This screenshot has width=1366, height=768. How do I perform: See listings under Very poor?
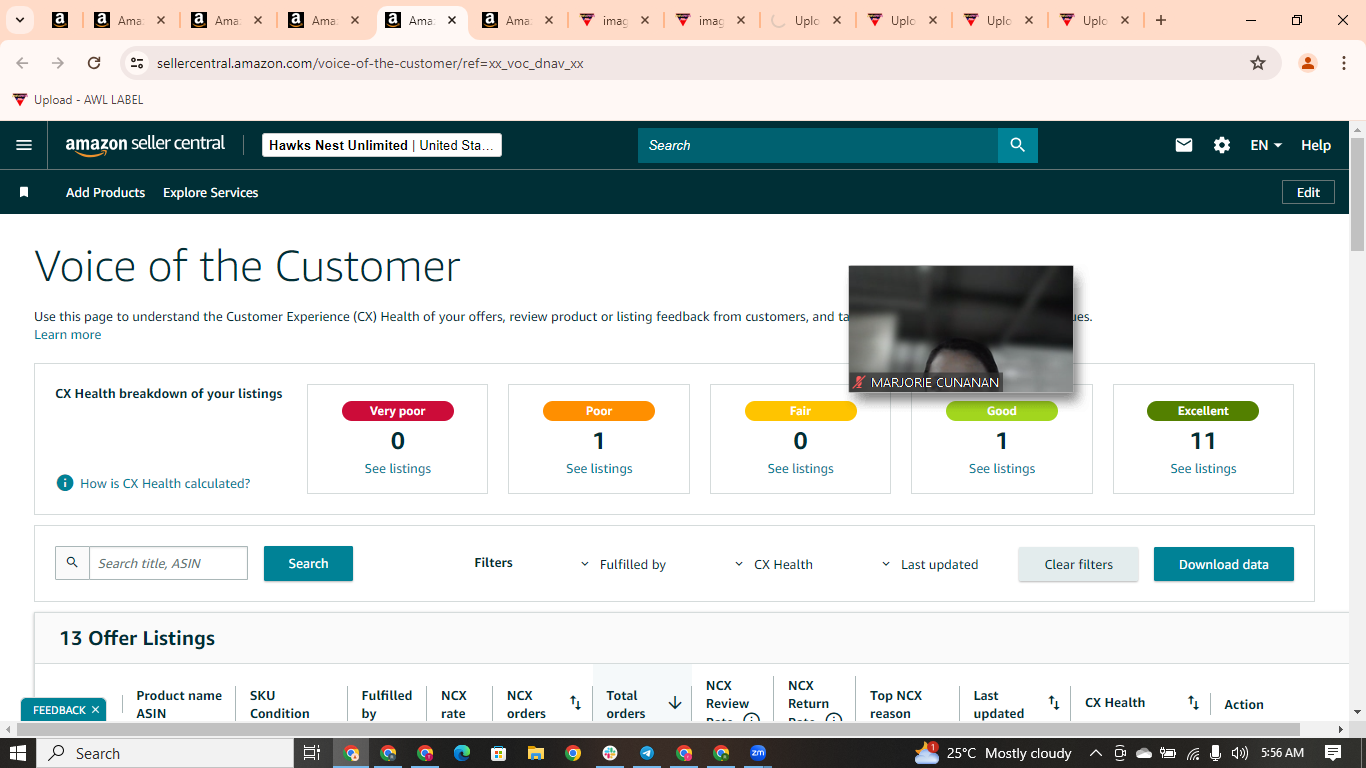(398, 468)
